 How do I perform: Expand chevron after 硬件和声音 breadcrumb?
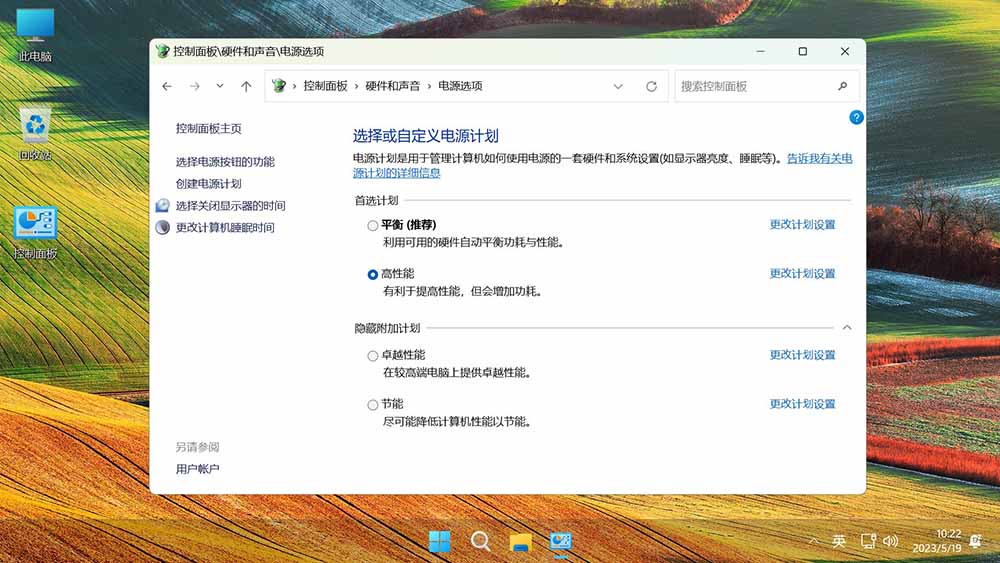429,86
